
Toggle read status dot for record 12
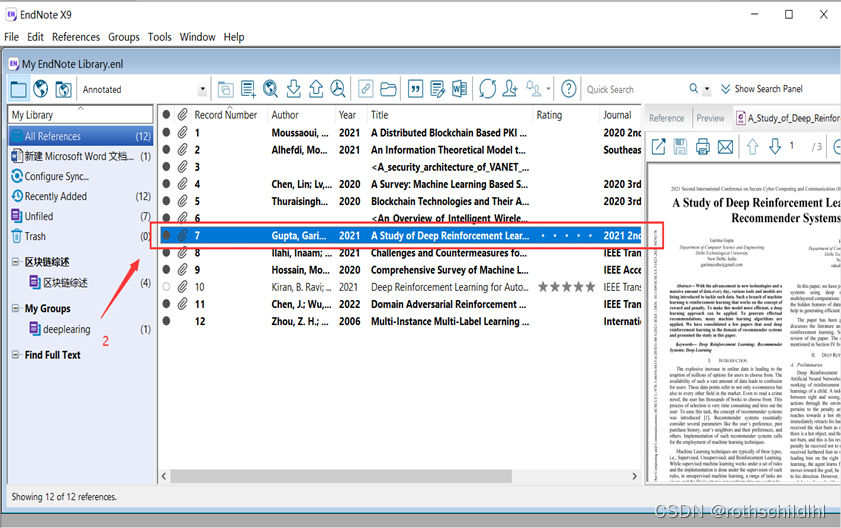(x=167, y=322)
